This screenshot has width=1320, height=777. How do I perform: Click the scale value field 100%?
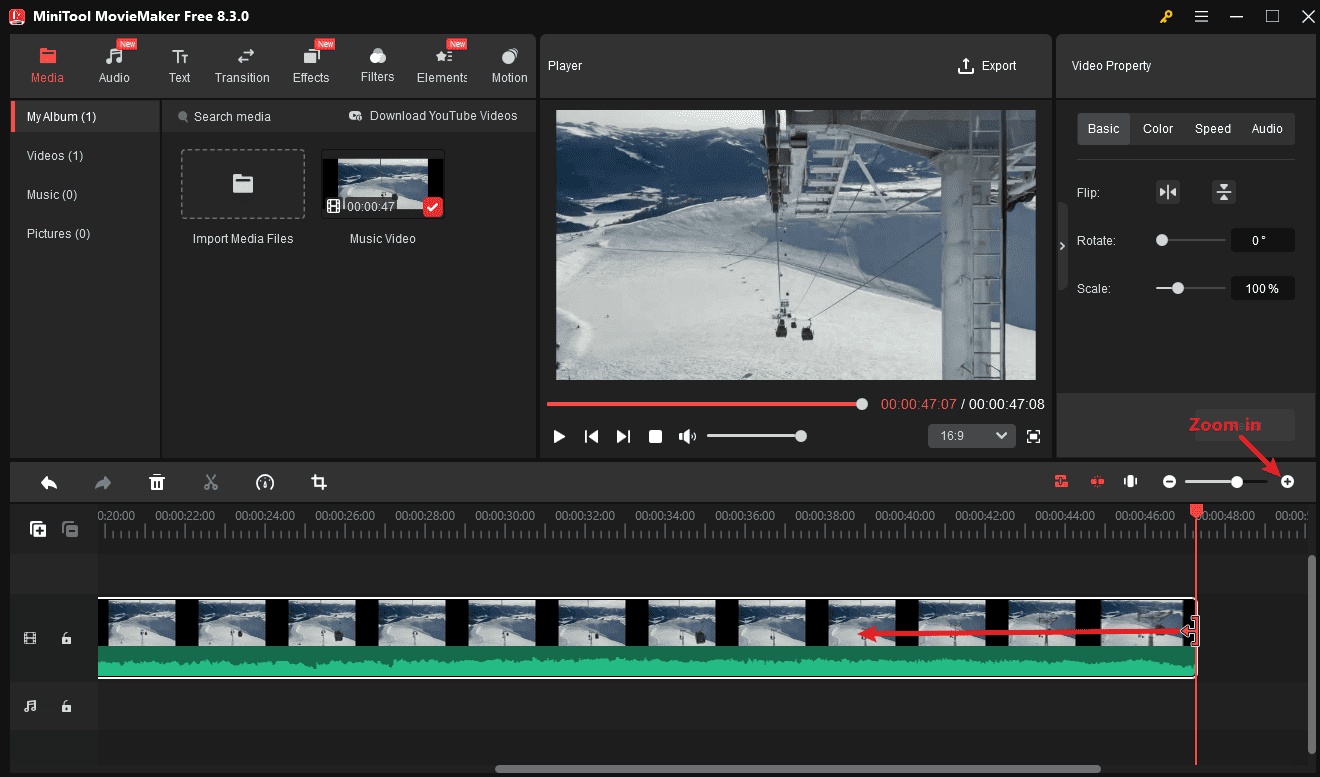click(1262, 288)
